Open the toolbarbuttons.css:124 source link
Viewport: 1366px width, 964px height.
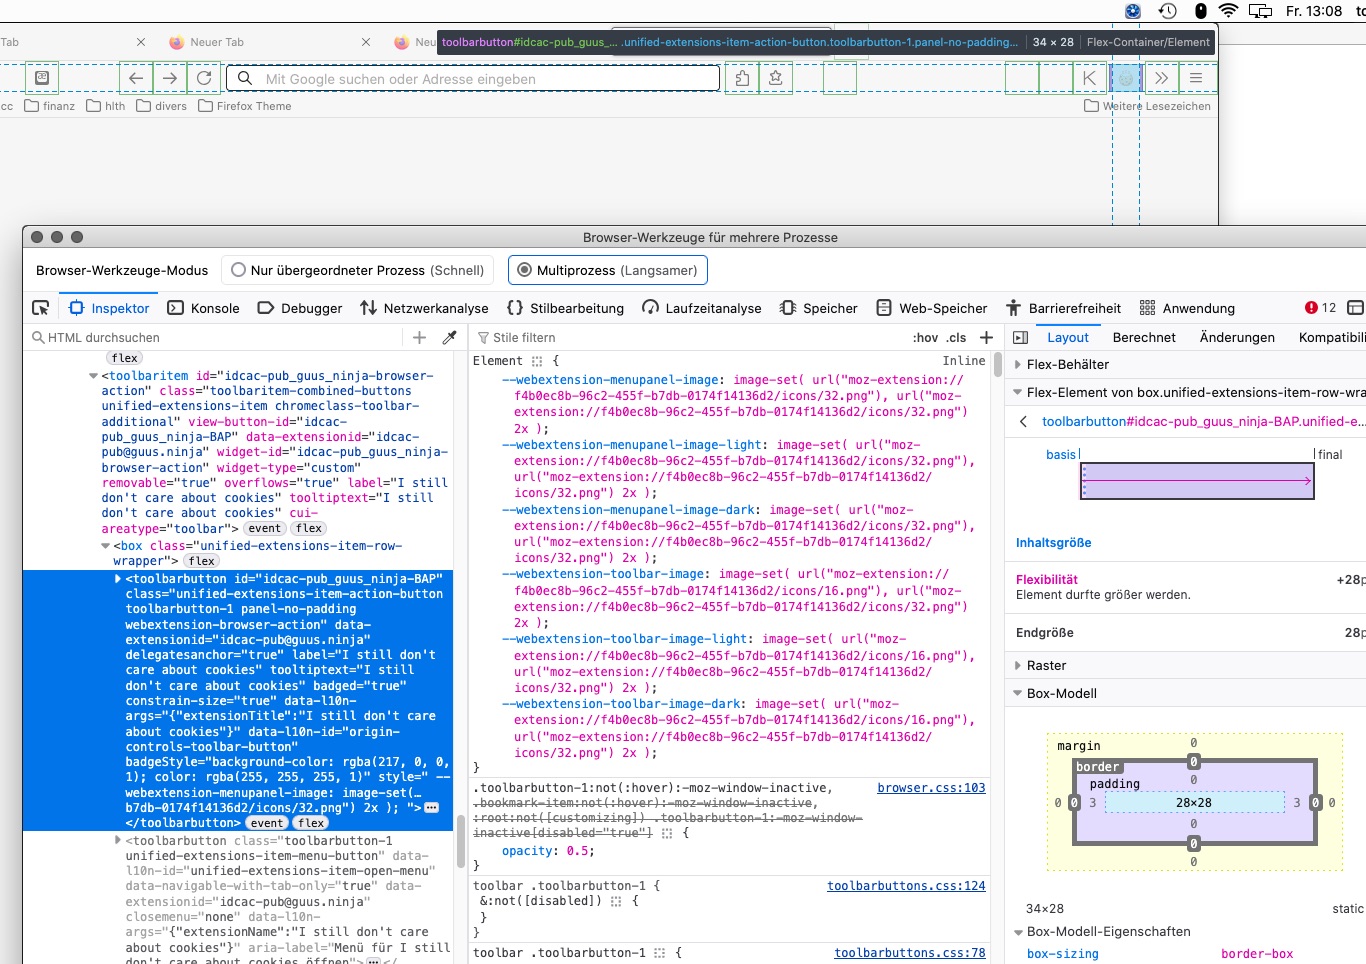pos(906,886)
